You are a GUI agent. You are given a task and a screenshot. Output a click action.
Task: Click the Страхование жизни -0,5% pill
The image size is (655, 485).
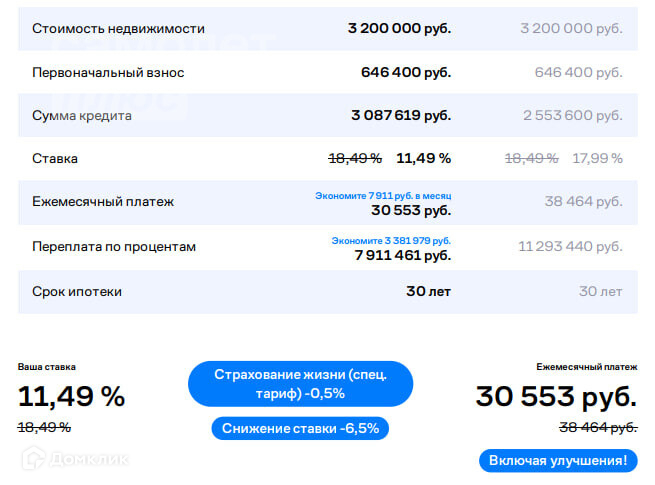pos(300,383)
